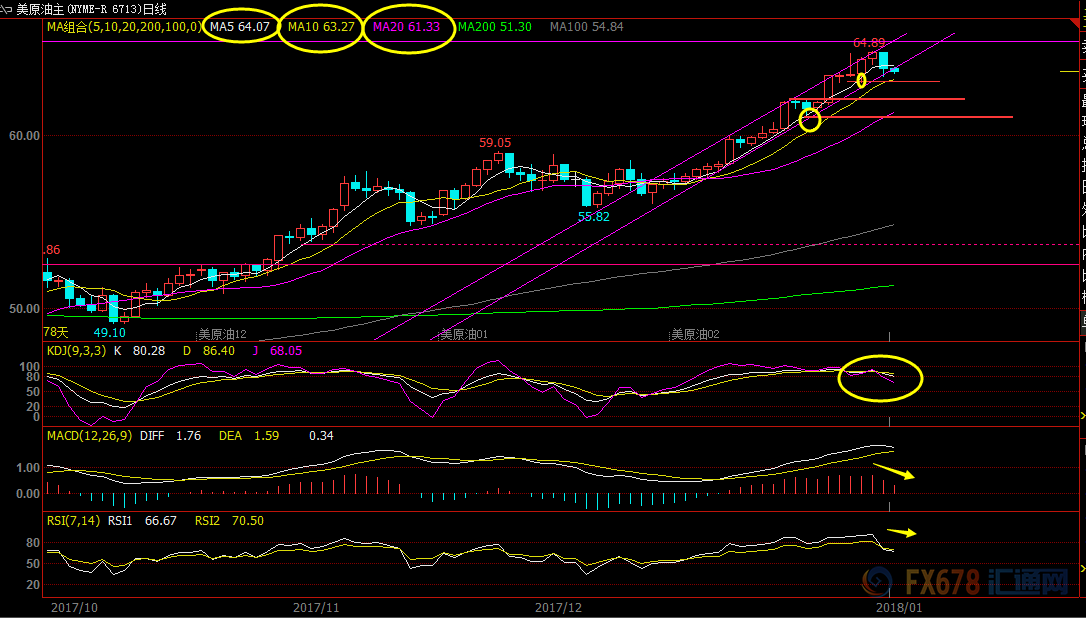Viewport: 1086px width, 618px height.
Task: Click the FX678 swirl logo icon
Action: pos(878,580)
